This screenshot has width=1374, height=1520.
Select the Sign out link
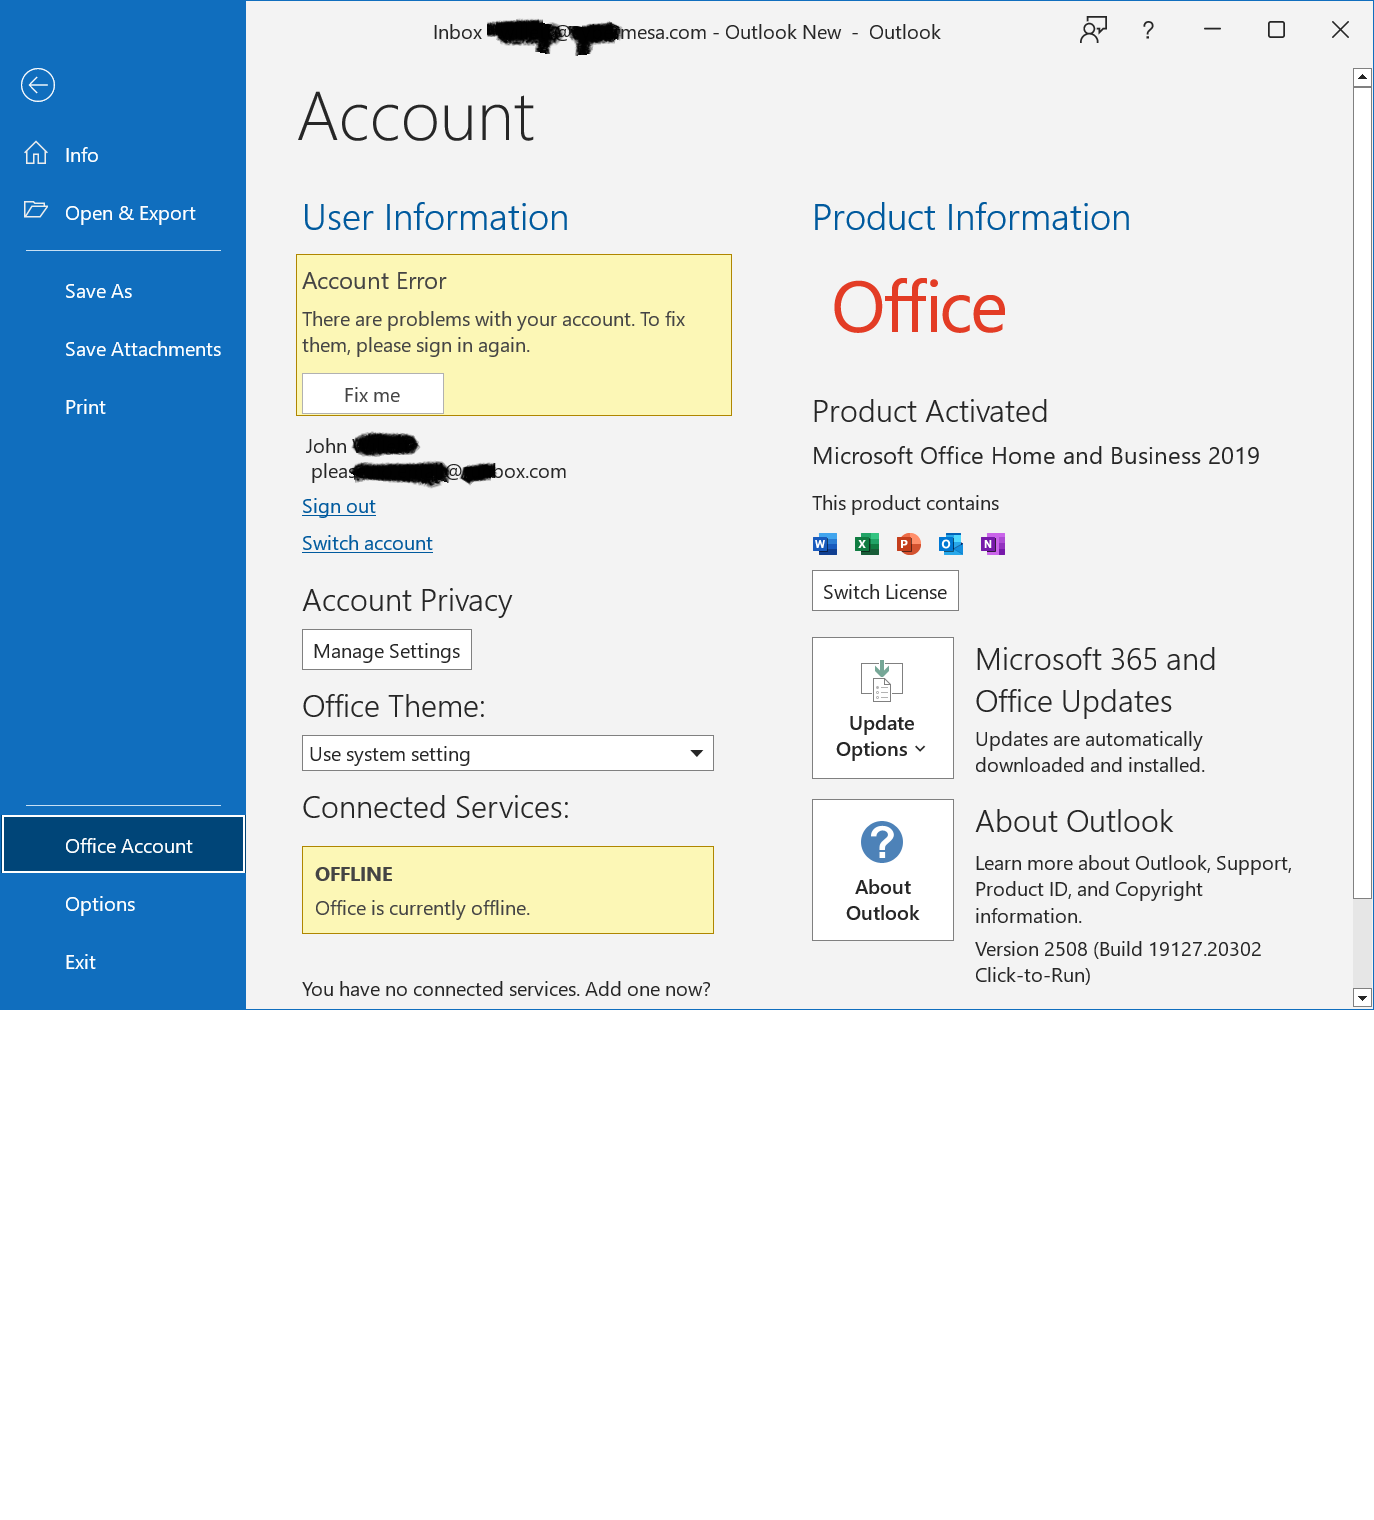coord(338,506)
